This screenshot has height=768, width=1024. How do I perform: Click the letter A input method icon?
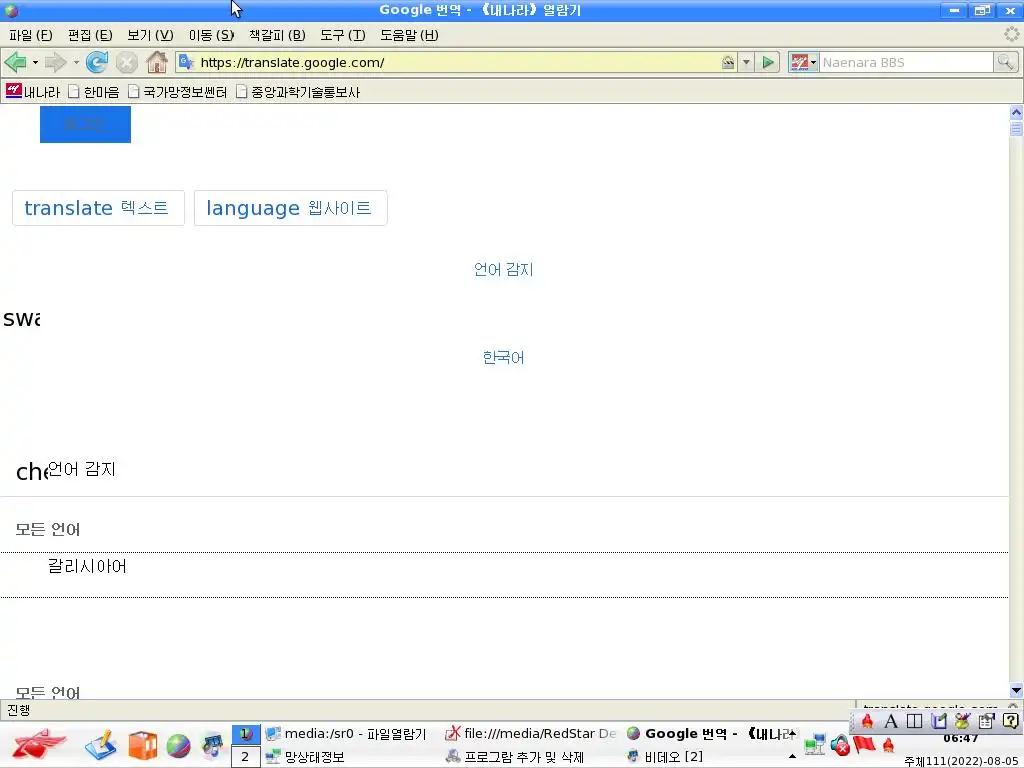pos(891,721)
